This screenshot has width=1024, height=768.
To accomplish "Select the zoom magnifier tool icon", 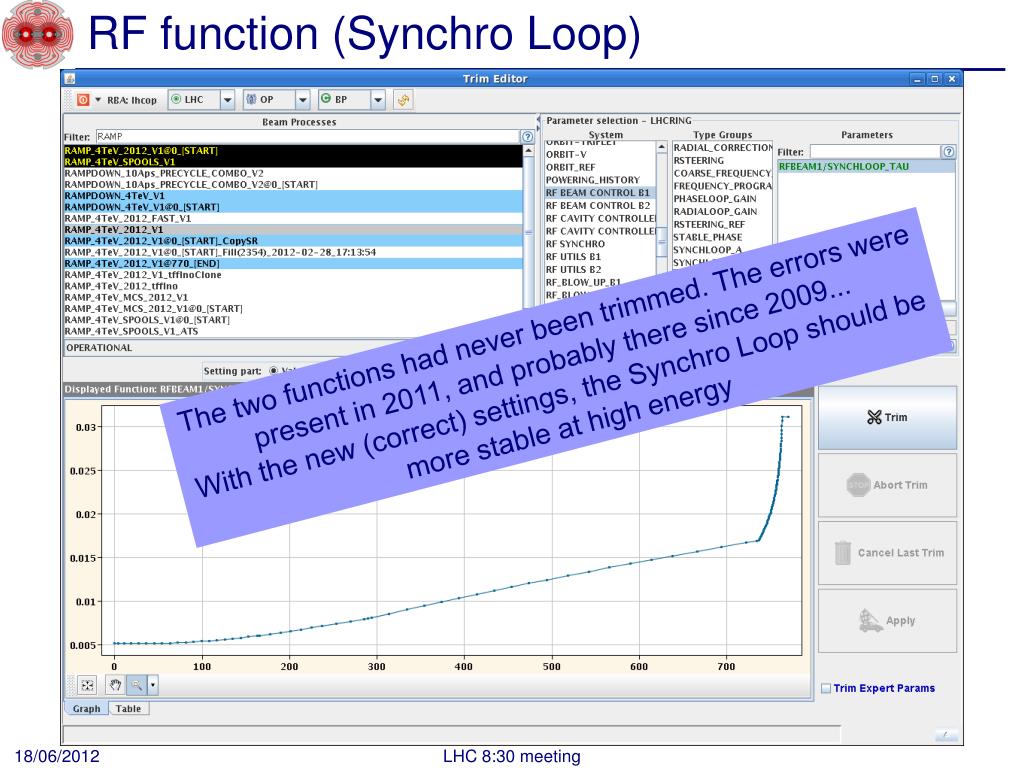I will (136, 685).
